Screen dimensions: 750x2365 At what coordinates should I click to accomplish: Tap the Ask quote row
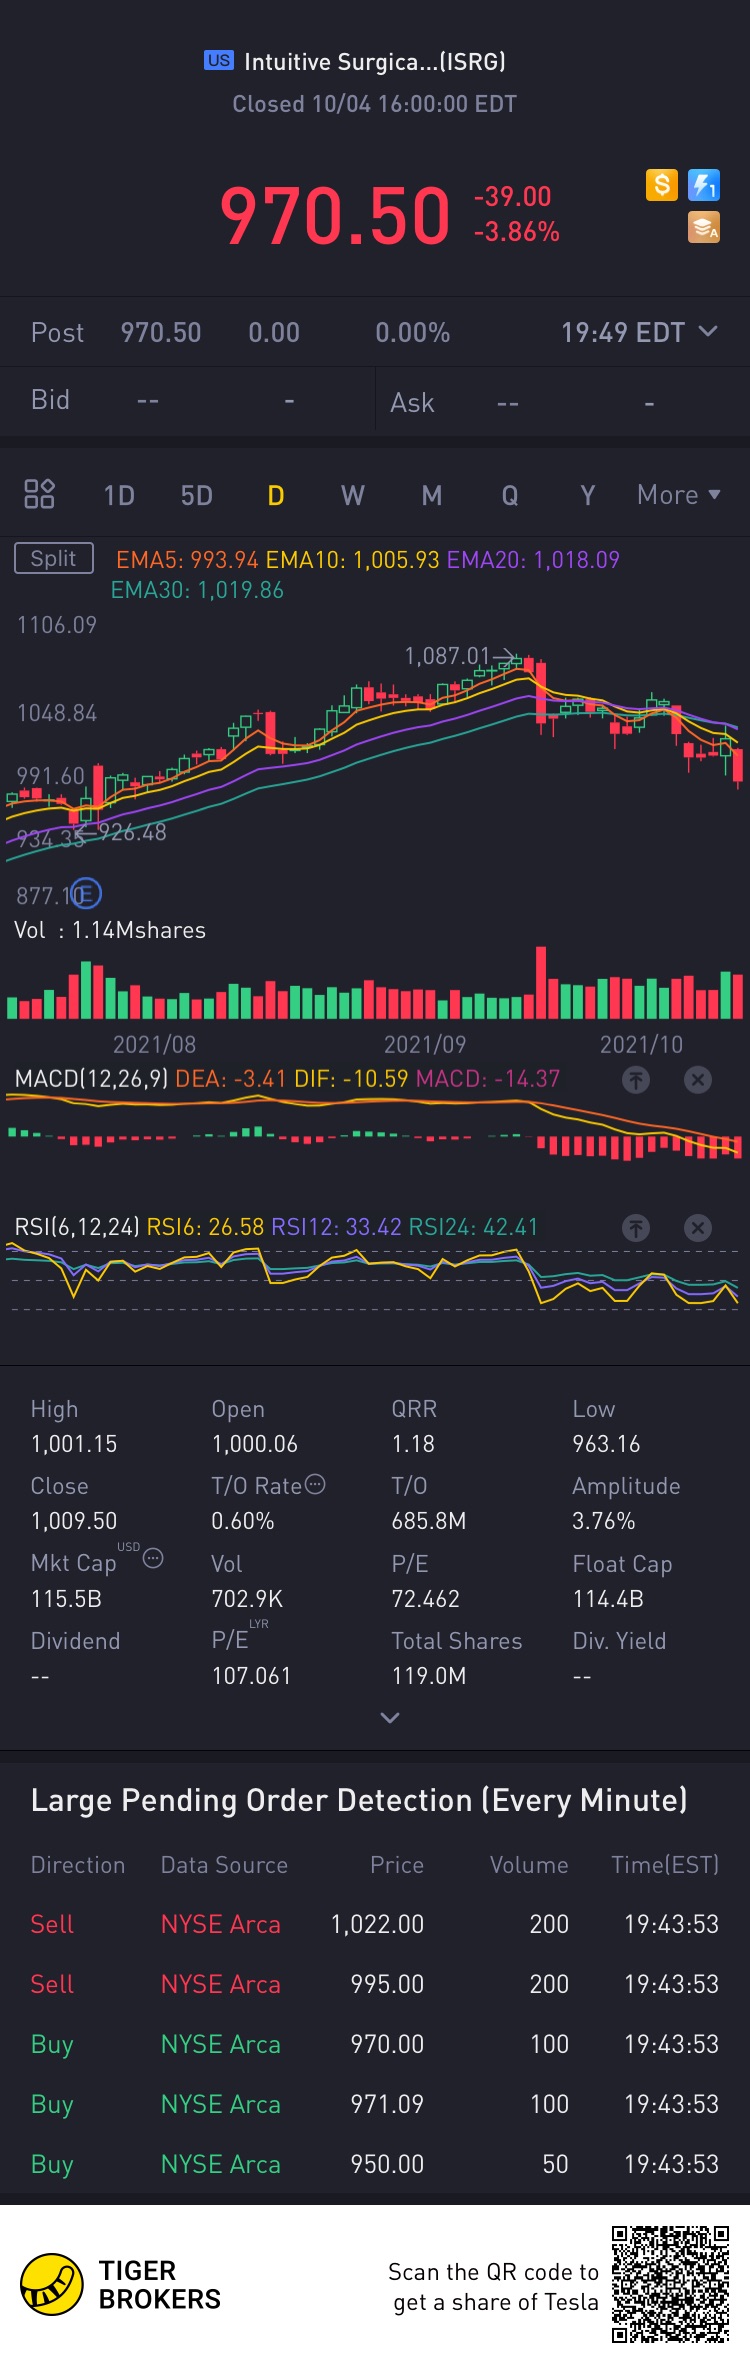coord(563,402)
